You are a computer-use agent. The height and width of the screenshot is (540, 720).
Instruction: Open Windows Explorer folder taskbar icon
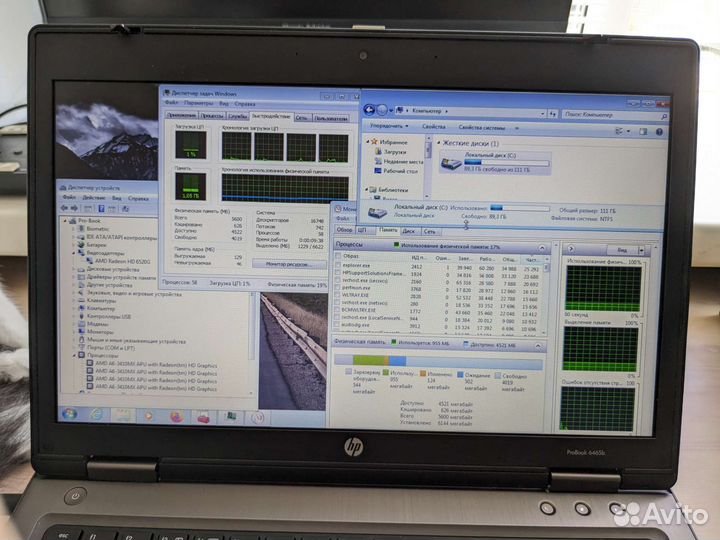click(x=123, y=416)
